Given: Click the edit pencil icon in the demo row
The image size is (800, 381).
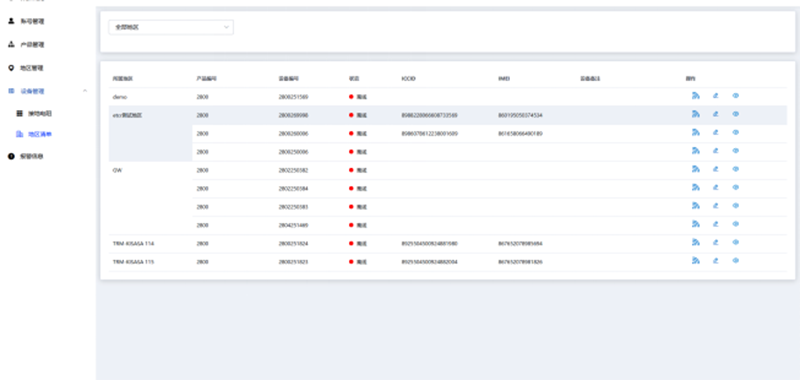Looking at the screenshot, I should [x=715, y=96].
